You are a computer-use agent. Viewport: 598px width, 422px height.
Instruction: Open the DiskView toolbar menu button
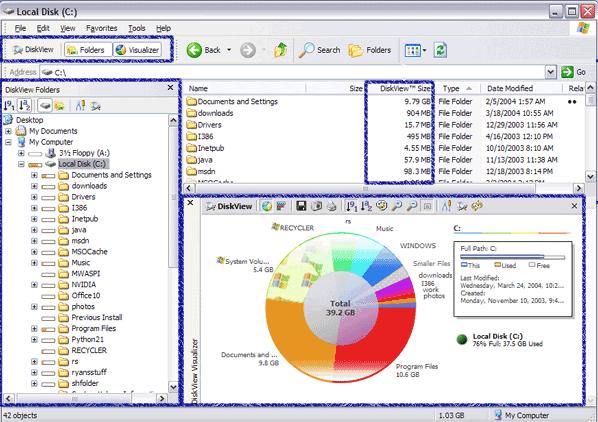click(33, 50)
